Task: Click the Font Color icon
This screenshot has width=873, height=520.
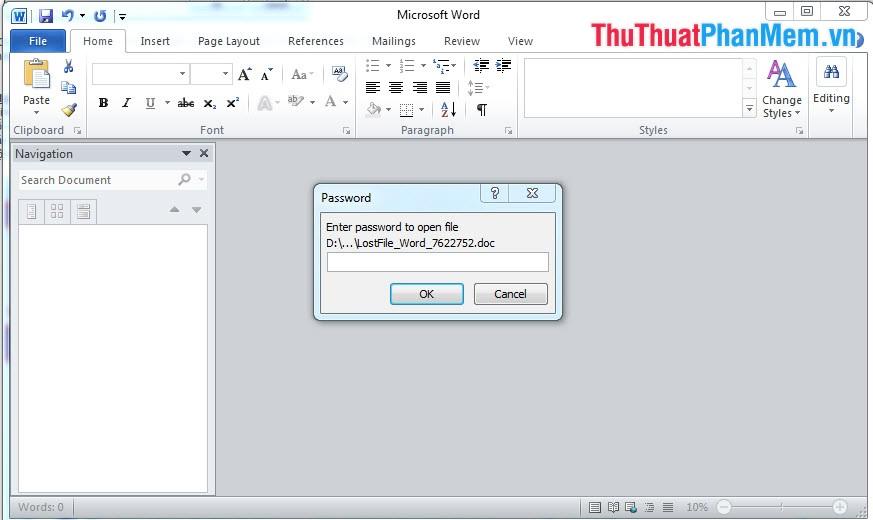Action: pos(331,102)
